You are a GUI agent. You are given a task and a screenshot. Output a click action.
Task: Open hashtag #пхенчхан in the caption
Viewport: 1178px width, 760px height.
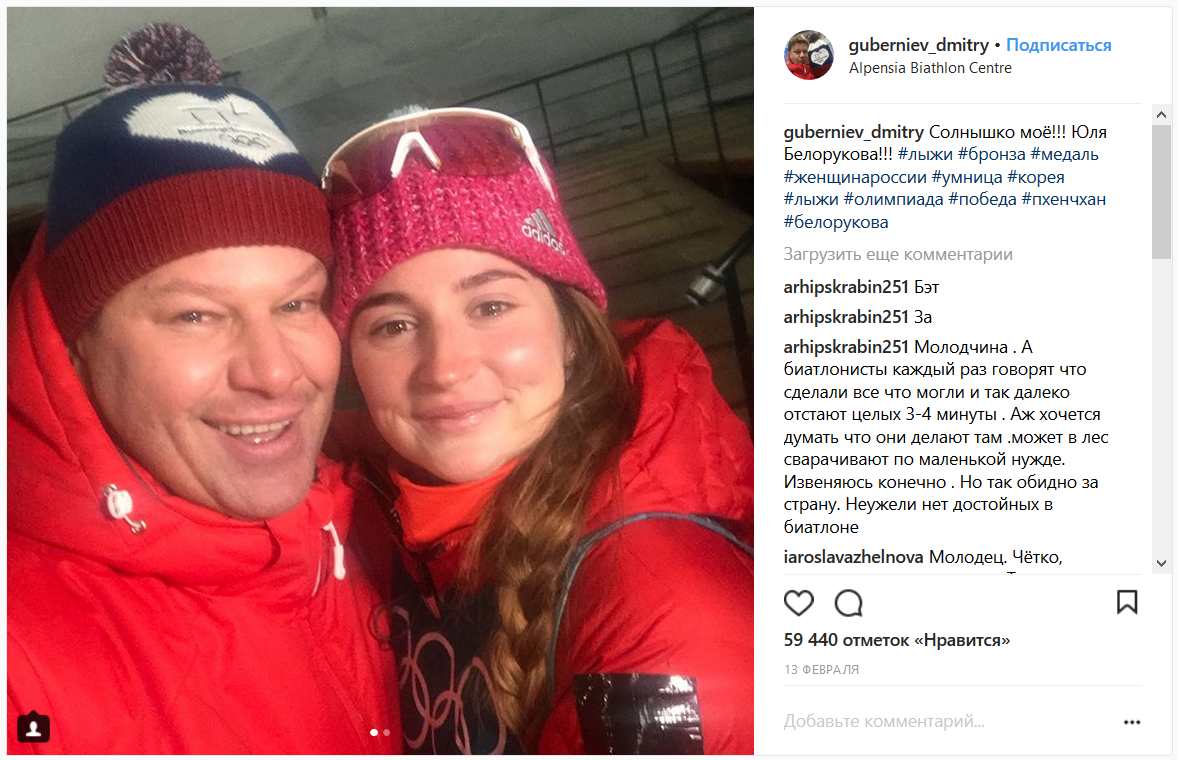tap(1064, 200)
